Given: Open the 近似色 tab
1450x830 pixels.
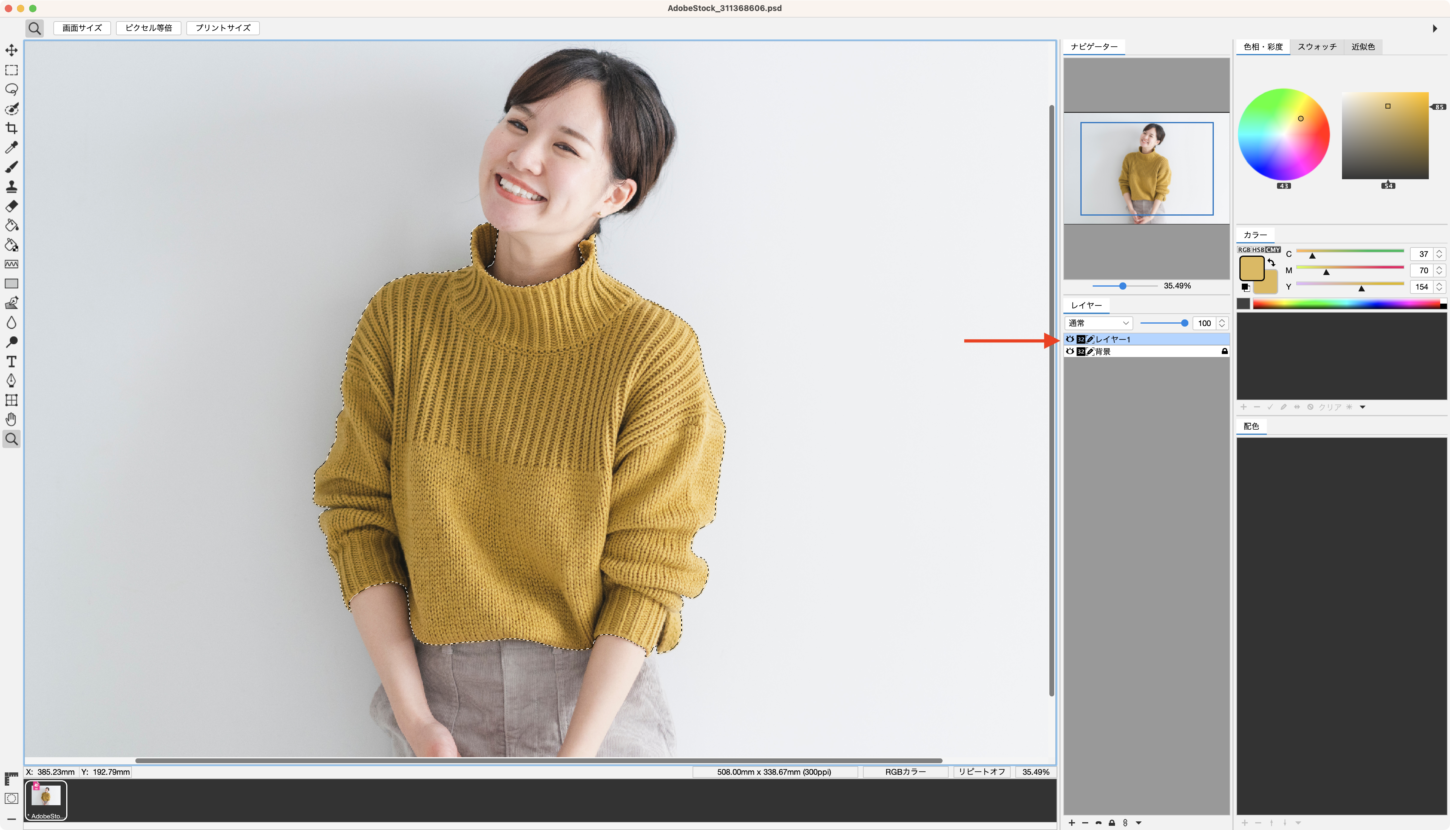Looking at the screenshot, I should 1362,47.
